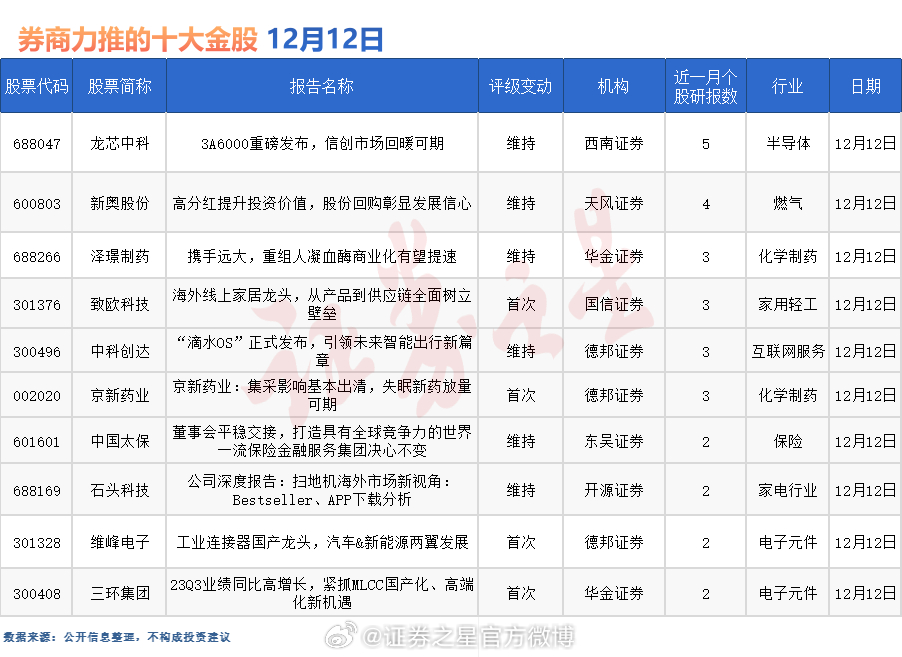This screenshot has height=657, width=902.
Task: Click industry 燃气
Action: point(788,203)
